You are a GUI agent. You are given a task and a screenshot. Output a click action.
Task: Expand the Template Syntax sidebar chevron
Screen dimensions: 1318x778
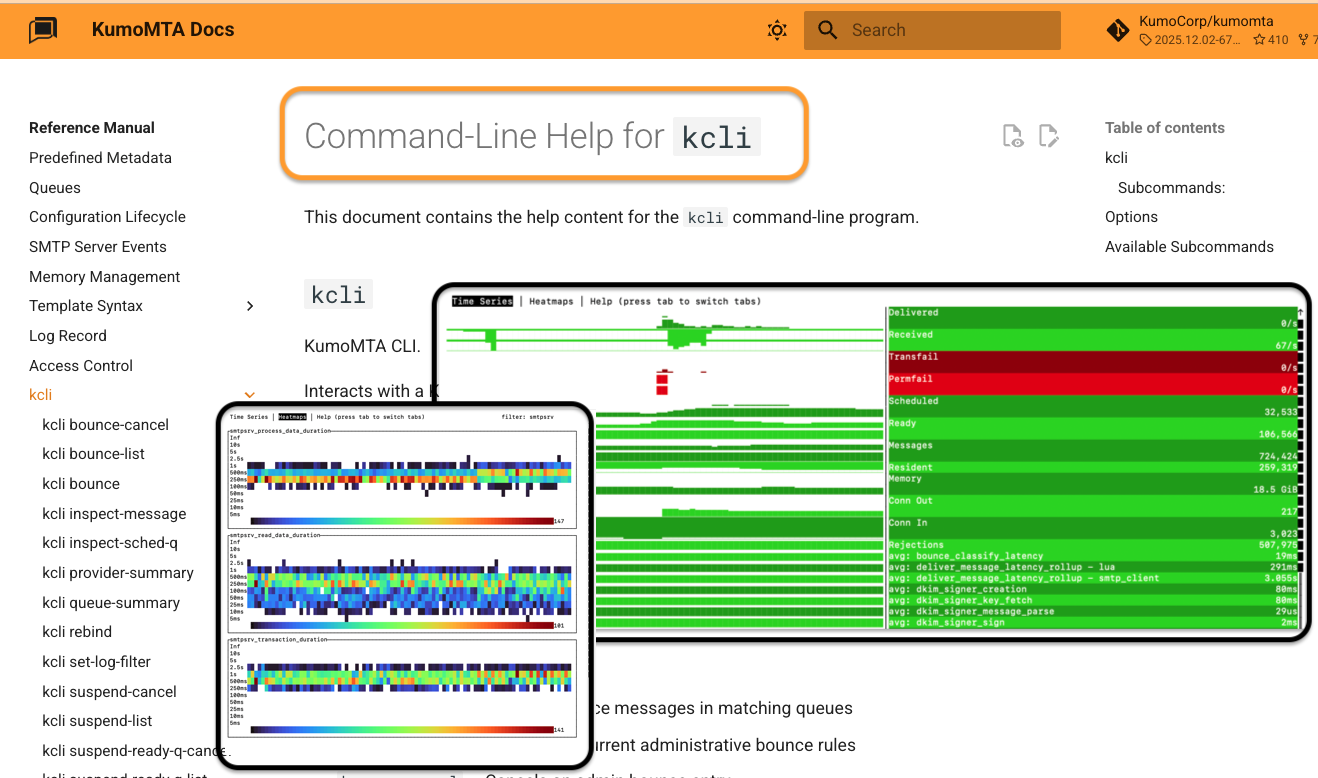249,306
